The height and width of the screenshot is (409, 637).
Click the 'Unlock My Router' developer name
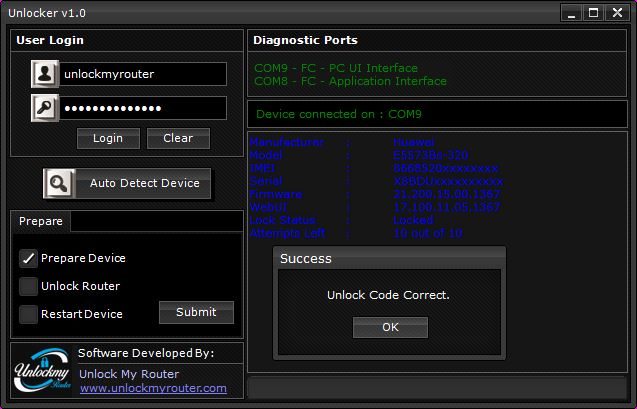click(129, 374)
